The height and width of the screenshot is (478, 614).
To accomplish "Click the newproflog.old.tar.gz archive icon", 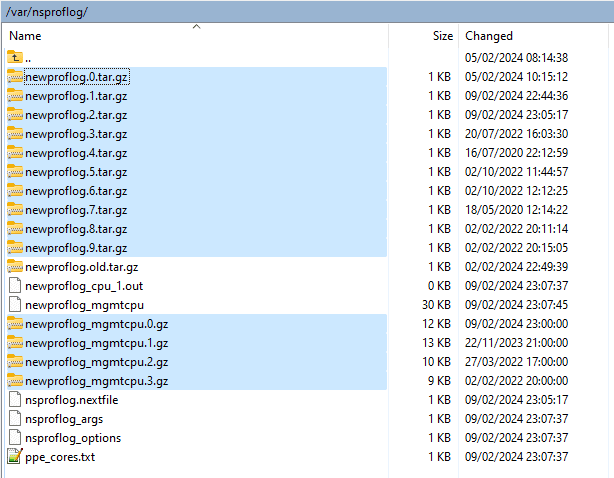I will point(14,266).
